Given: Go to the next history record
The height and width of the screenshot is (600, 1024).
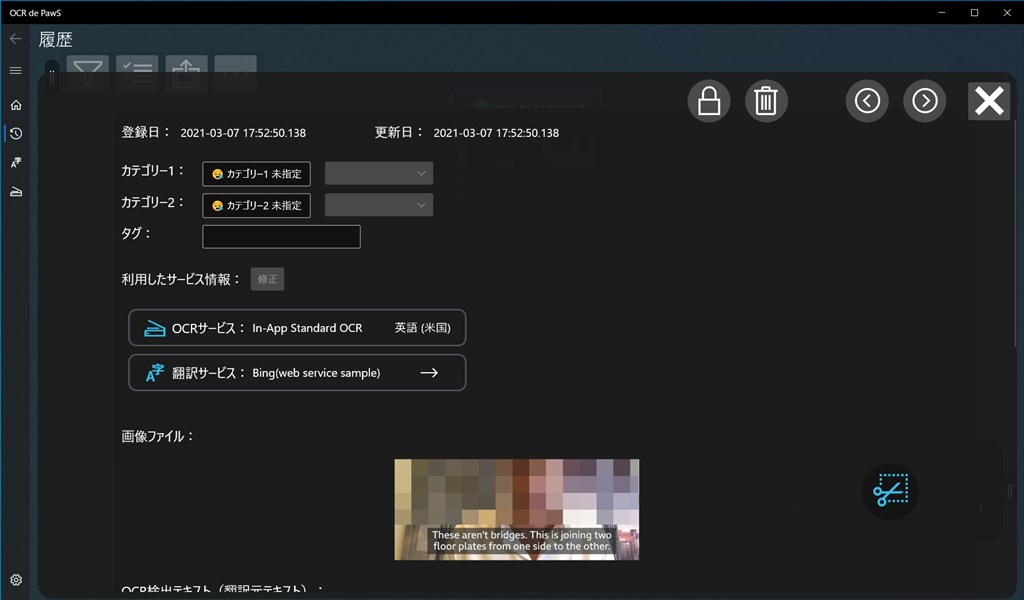Looking at the screenshot, I should (x=924, y=101).
